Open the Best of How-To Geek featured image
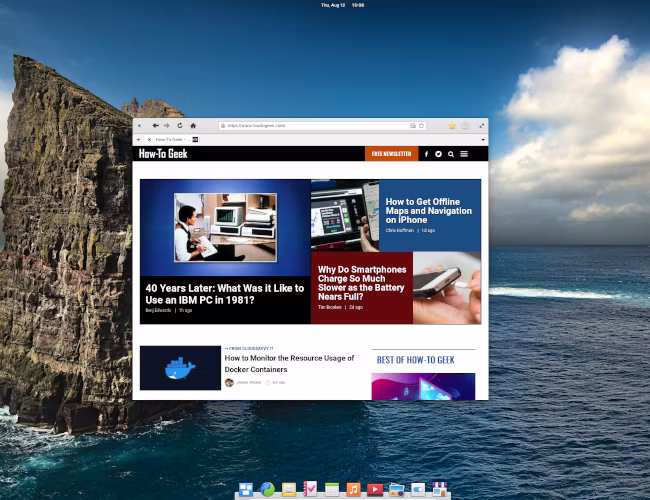This screenshot has width=650, height=500. pyautogui.click(x=423, y=386)
